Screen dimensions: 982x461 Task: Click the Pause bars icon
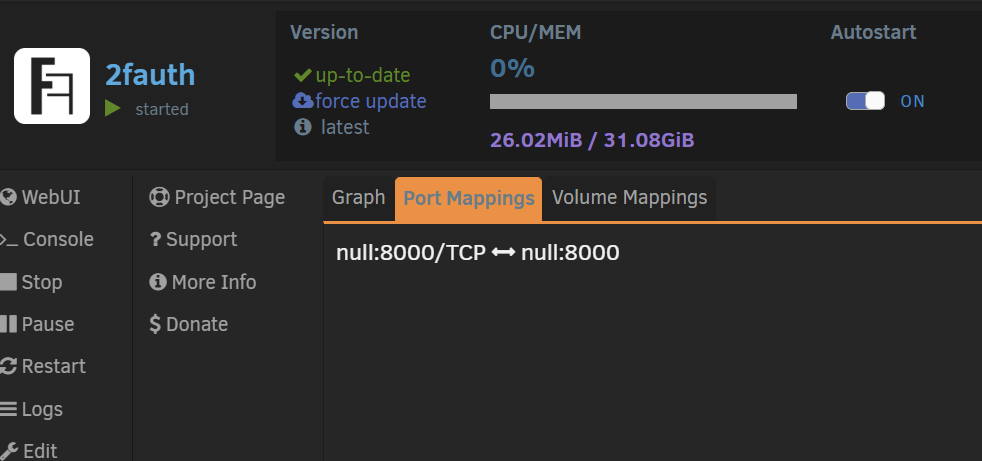coord(8,324)
